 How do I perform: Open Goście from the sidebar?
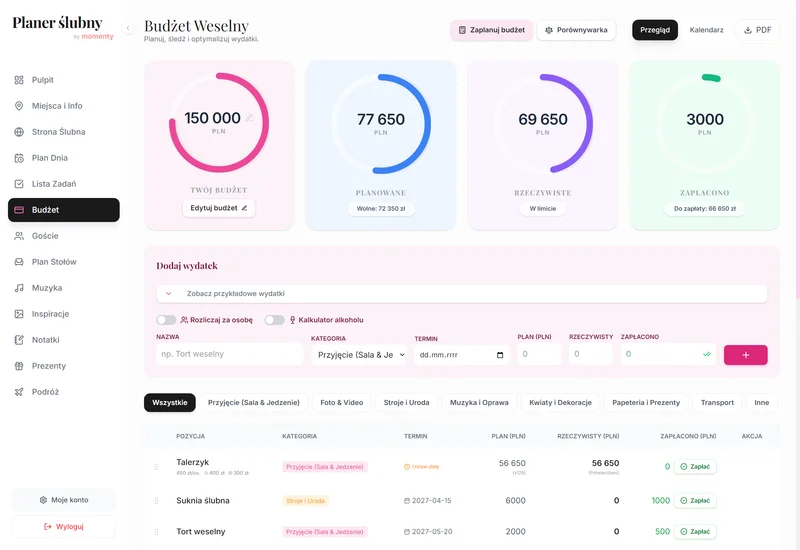[x=45, y=236]
